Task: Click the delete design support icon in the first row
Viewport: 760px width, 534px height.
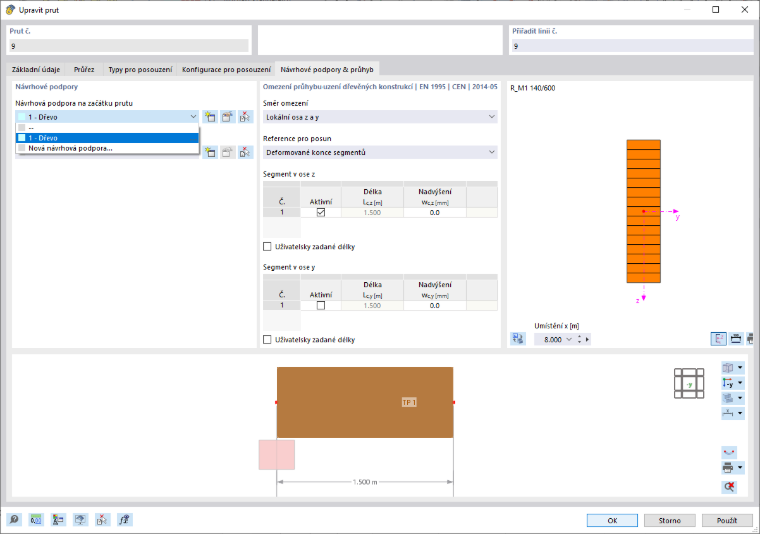Action: click(246, 117)
